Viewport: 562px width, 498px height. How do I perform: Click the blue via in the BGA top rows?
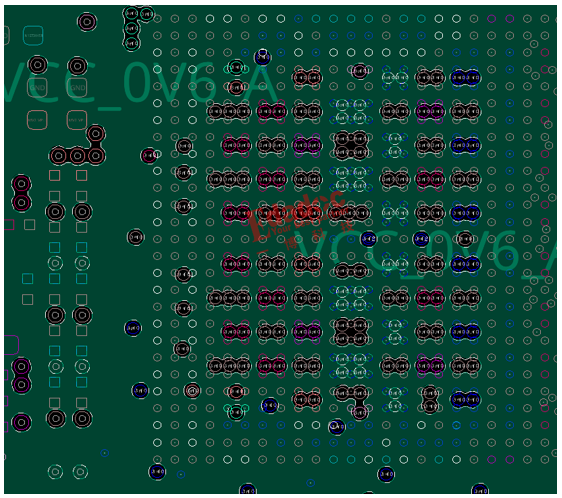(262, 57)
